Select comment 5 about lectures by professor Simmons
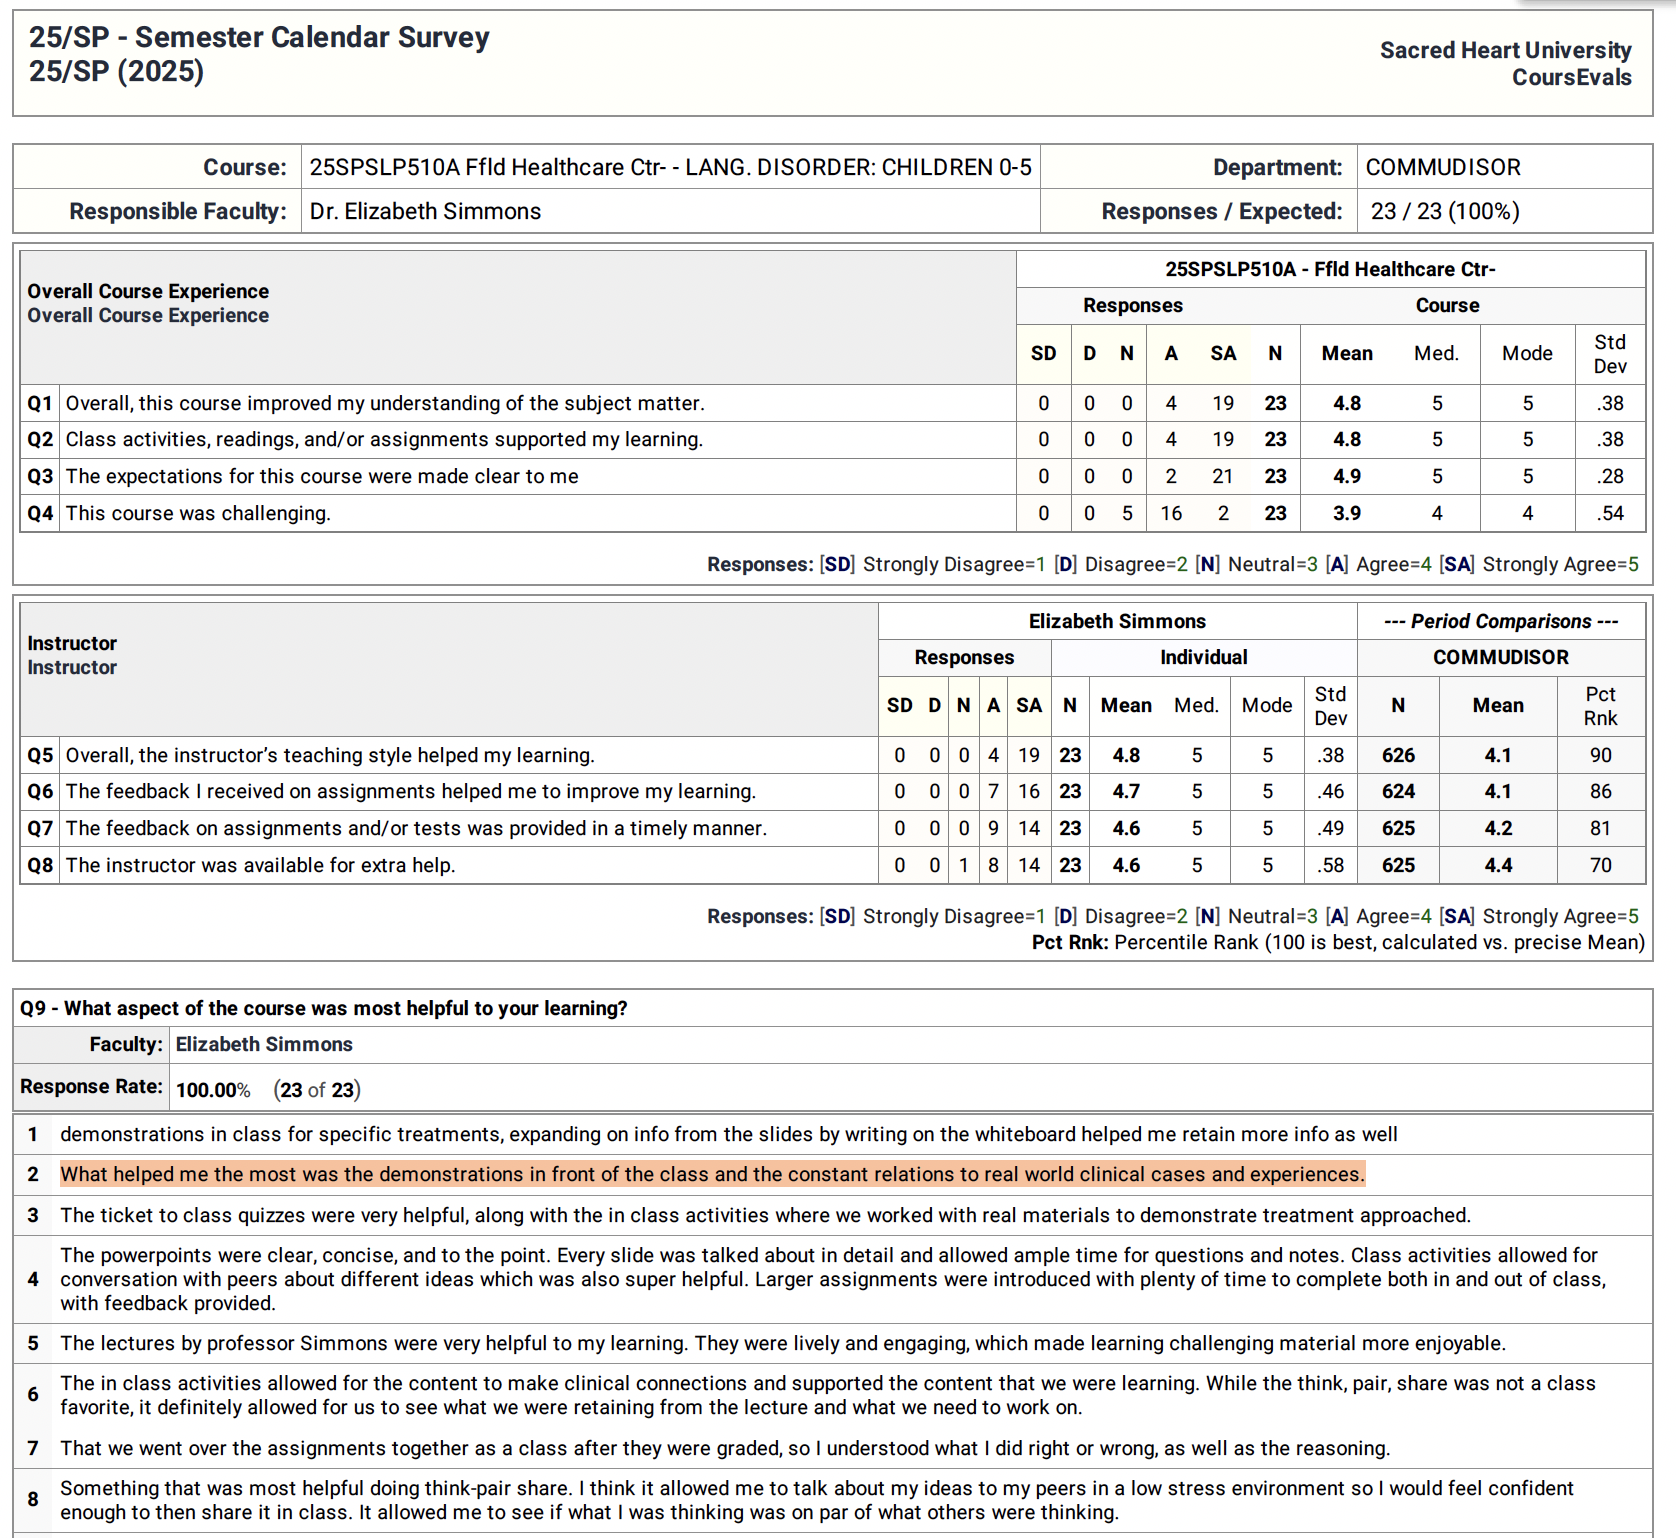Viewport: 1676px width, 1538px height. point(782,1343)
